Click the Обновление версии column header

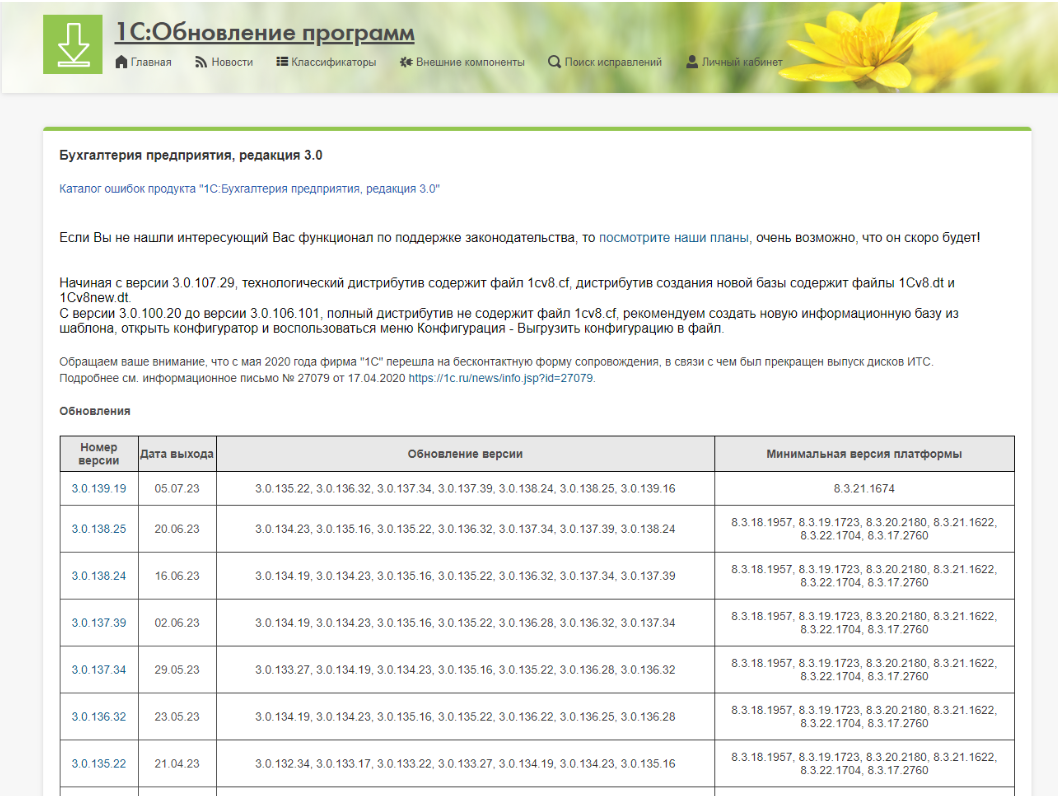(x=465, y=454)
